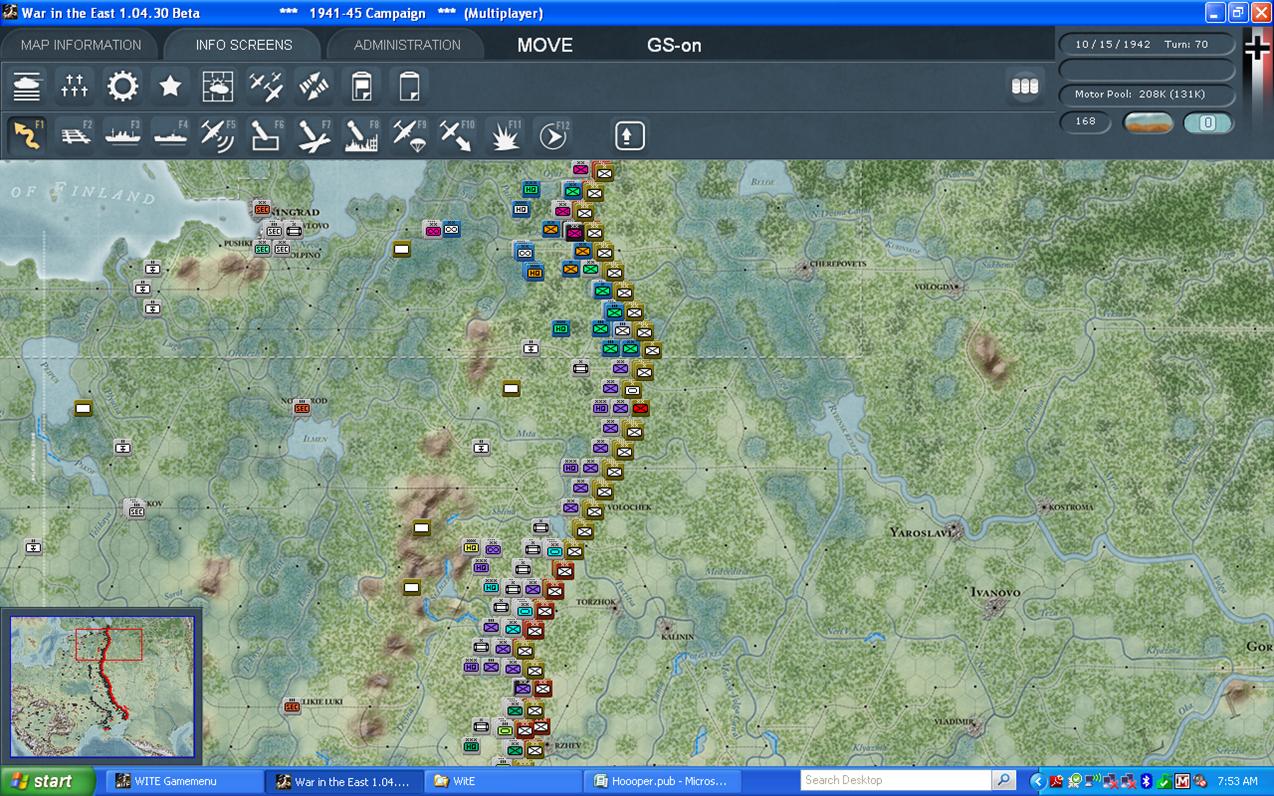Switch to WITE Gamemenu taskbar item
This screenshot has width=1274, height=796.
184,781
